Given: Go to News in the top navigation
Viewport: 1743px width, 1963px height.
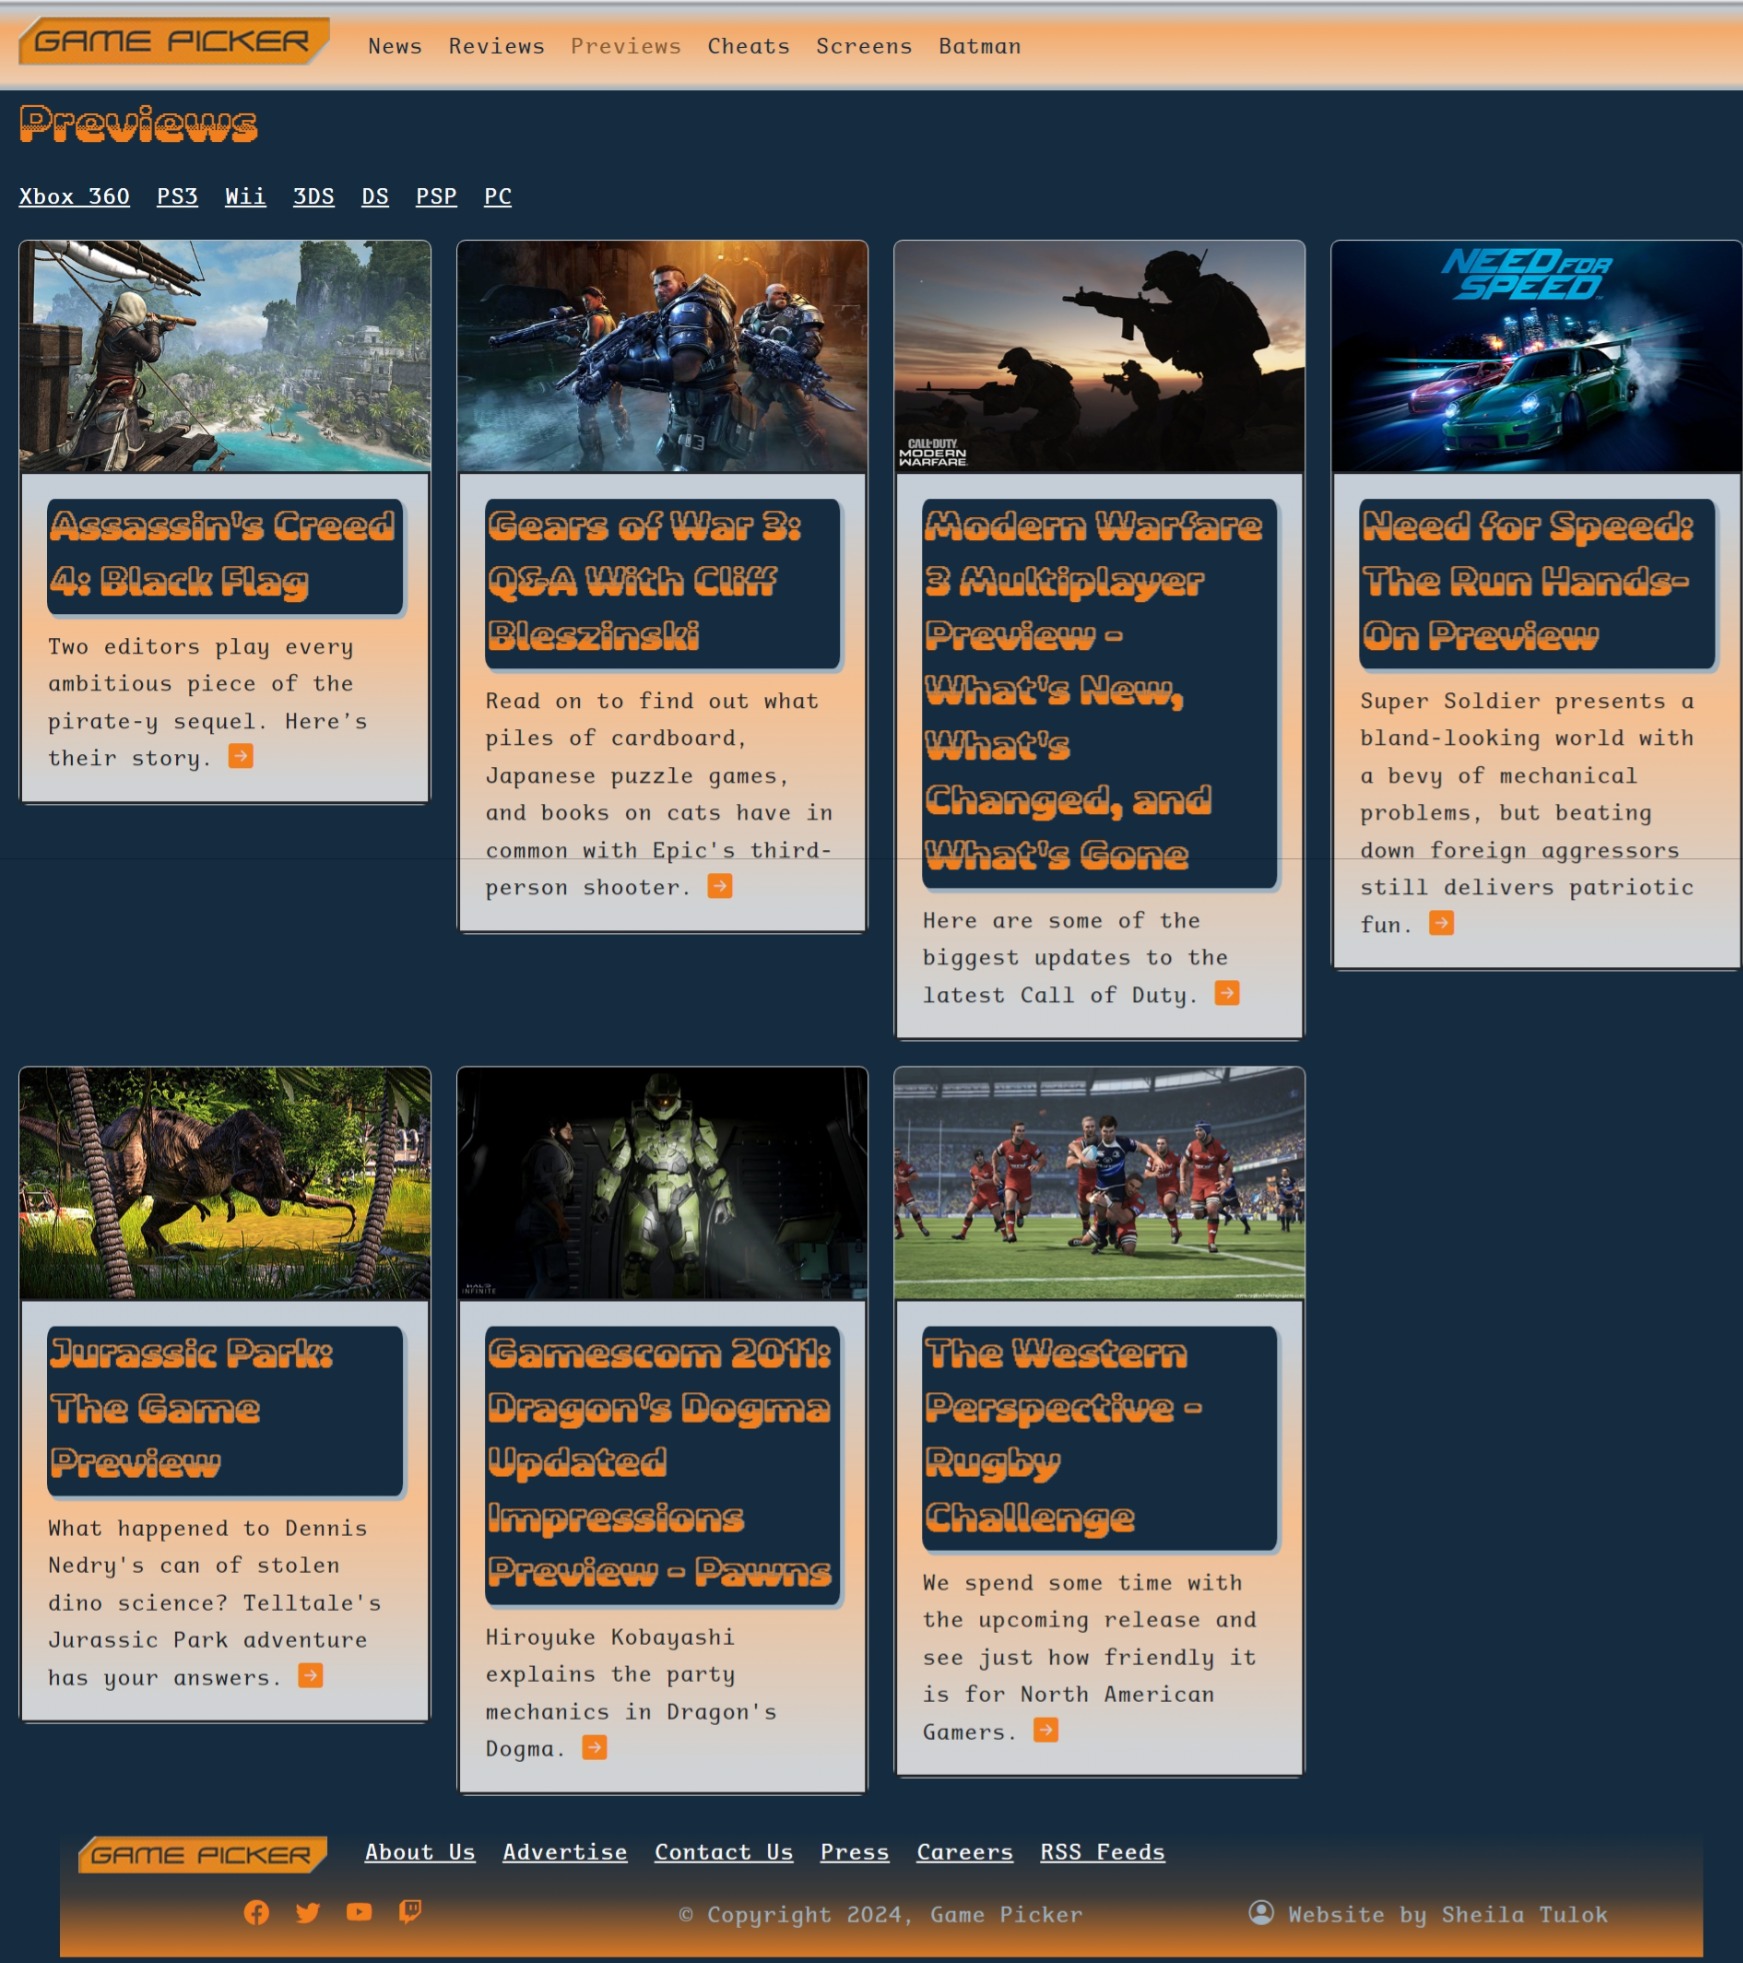Looking at the screenshot, I should 395,46.
